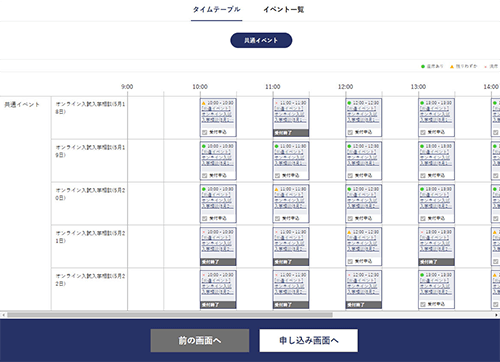500x362 pixels.
Task: Click the red x status on 5月21日 10:00 slot
Action: click(204, 232)
